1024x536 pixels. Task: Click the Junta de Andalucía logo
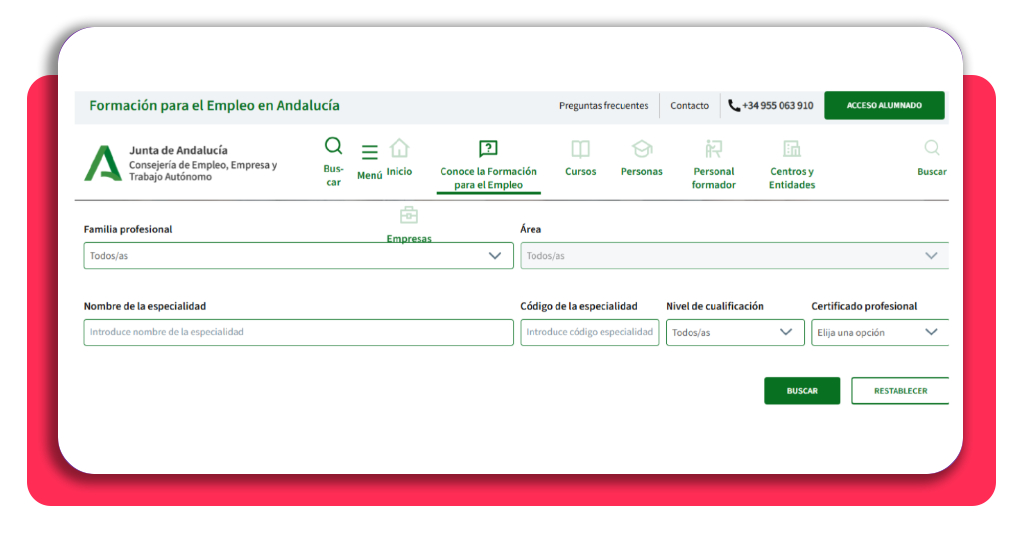coord(103,163)
